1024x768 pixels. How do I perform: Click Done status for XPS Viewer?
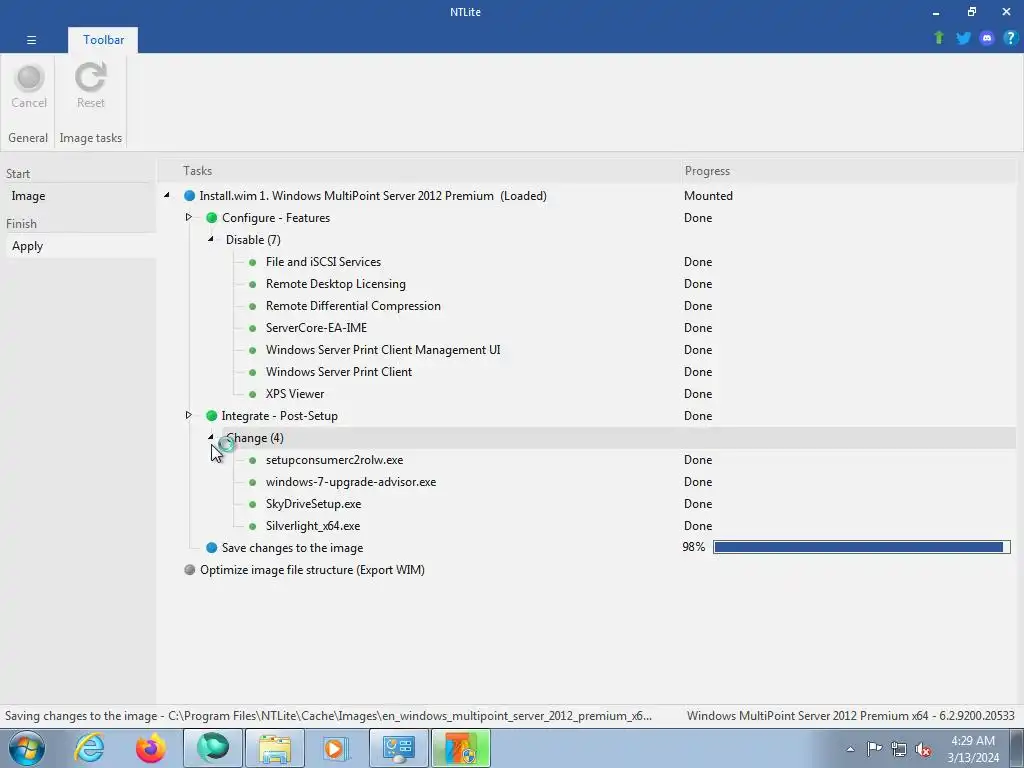697,394
